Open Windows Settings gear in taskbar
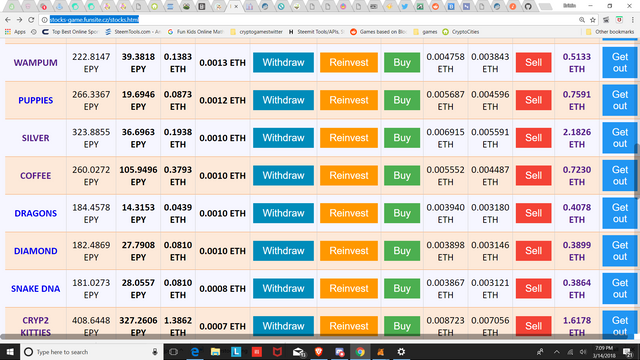Image resolution: width=640 pixels, height=360 pixels. (x=401, y=352)
